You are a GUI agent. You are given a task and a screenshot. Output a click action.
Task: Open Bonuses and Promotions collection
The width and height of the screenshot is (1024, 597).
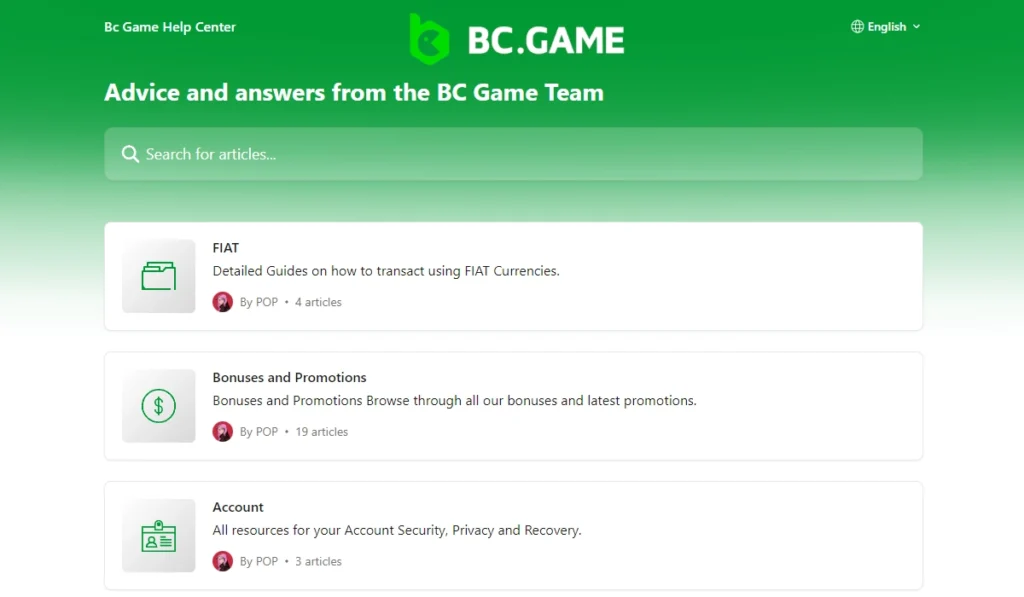pos(289,378)
